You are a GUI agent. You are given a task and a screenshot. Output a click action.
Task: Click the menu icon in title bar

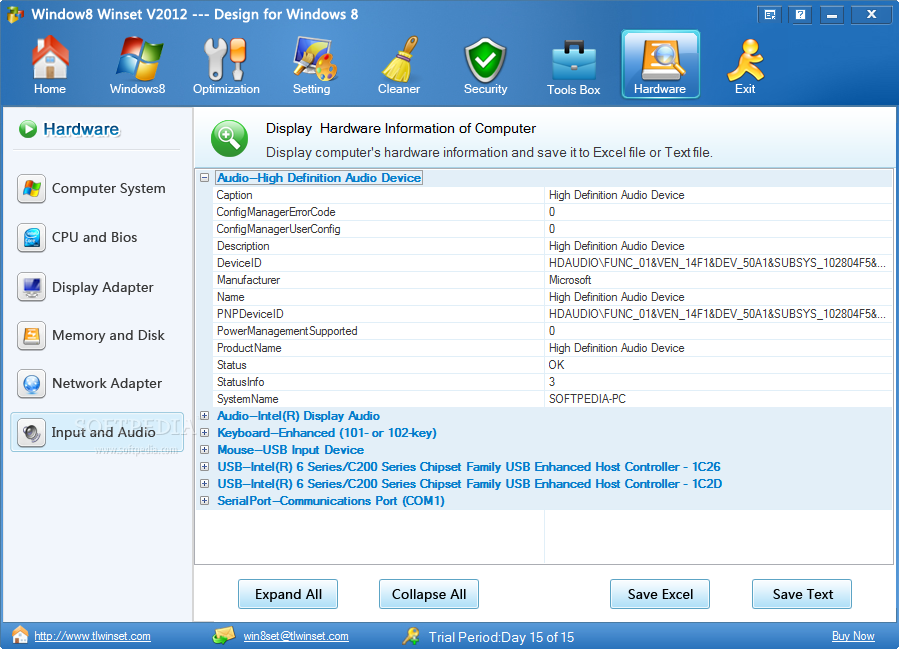[x=770, y=15]
